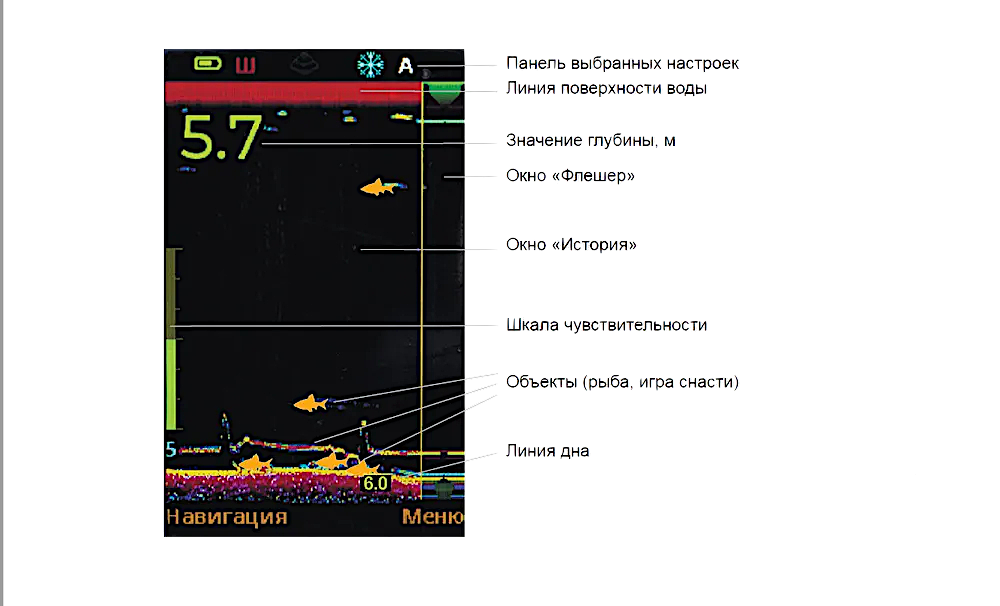The height and width of the screenshot is (606, 1000).
Task: Open the Меню soft key
Action: coord(433,517)
